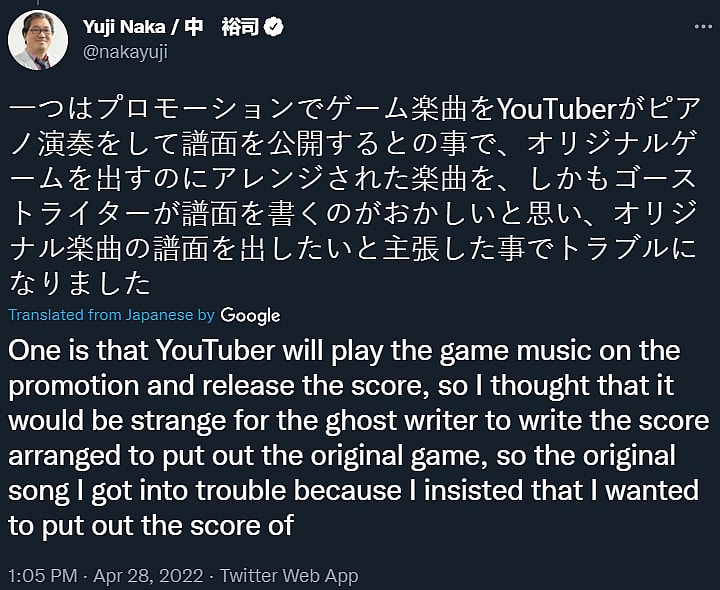
Task: Click the verified badge beside the name
Action: [x=272, y=28]
